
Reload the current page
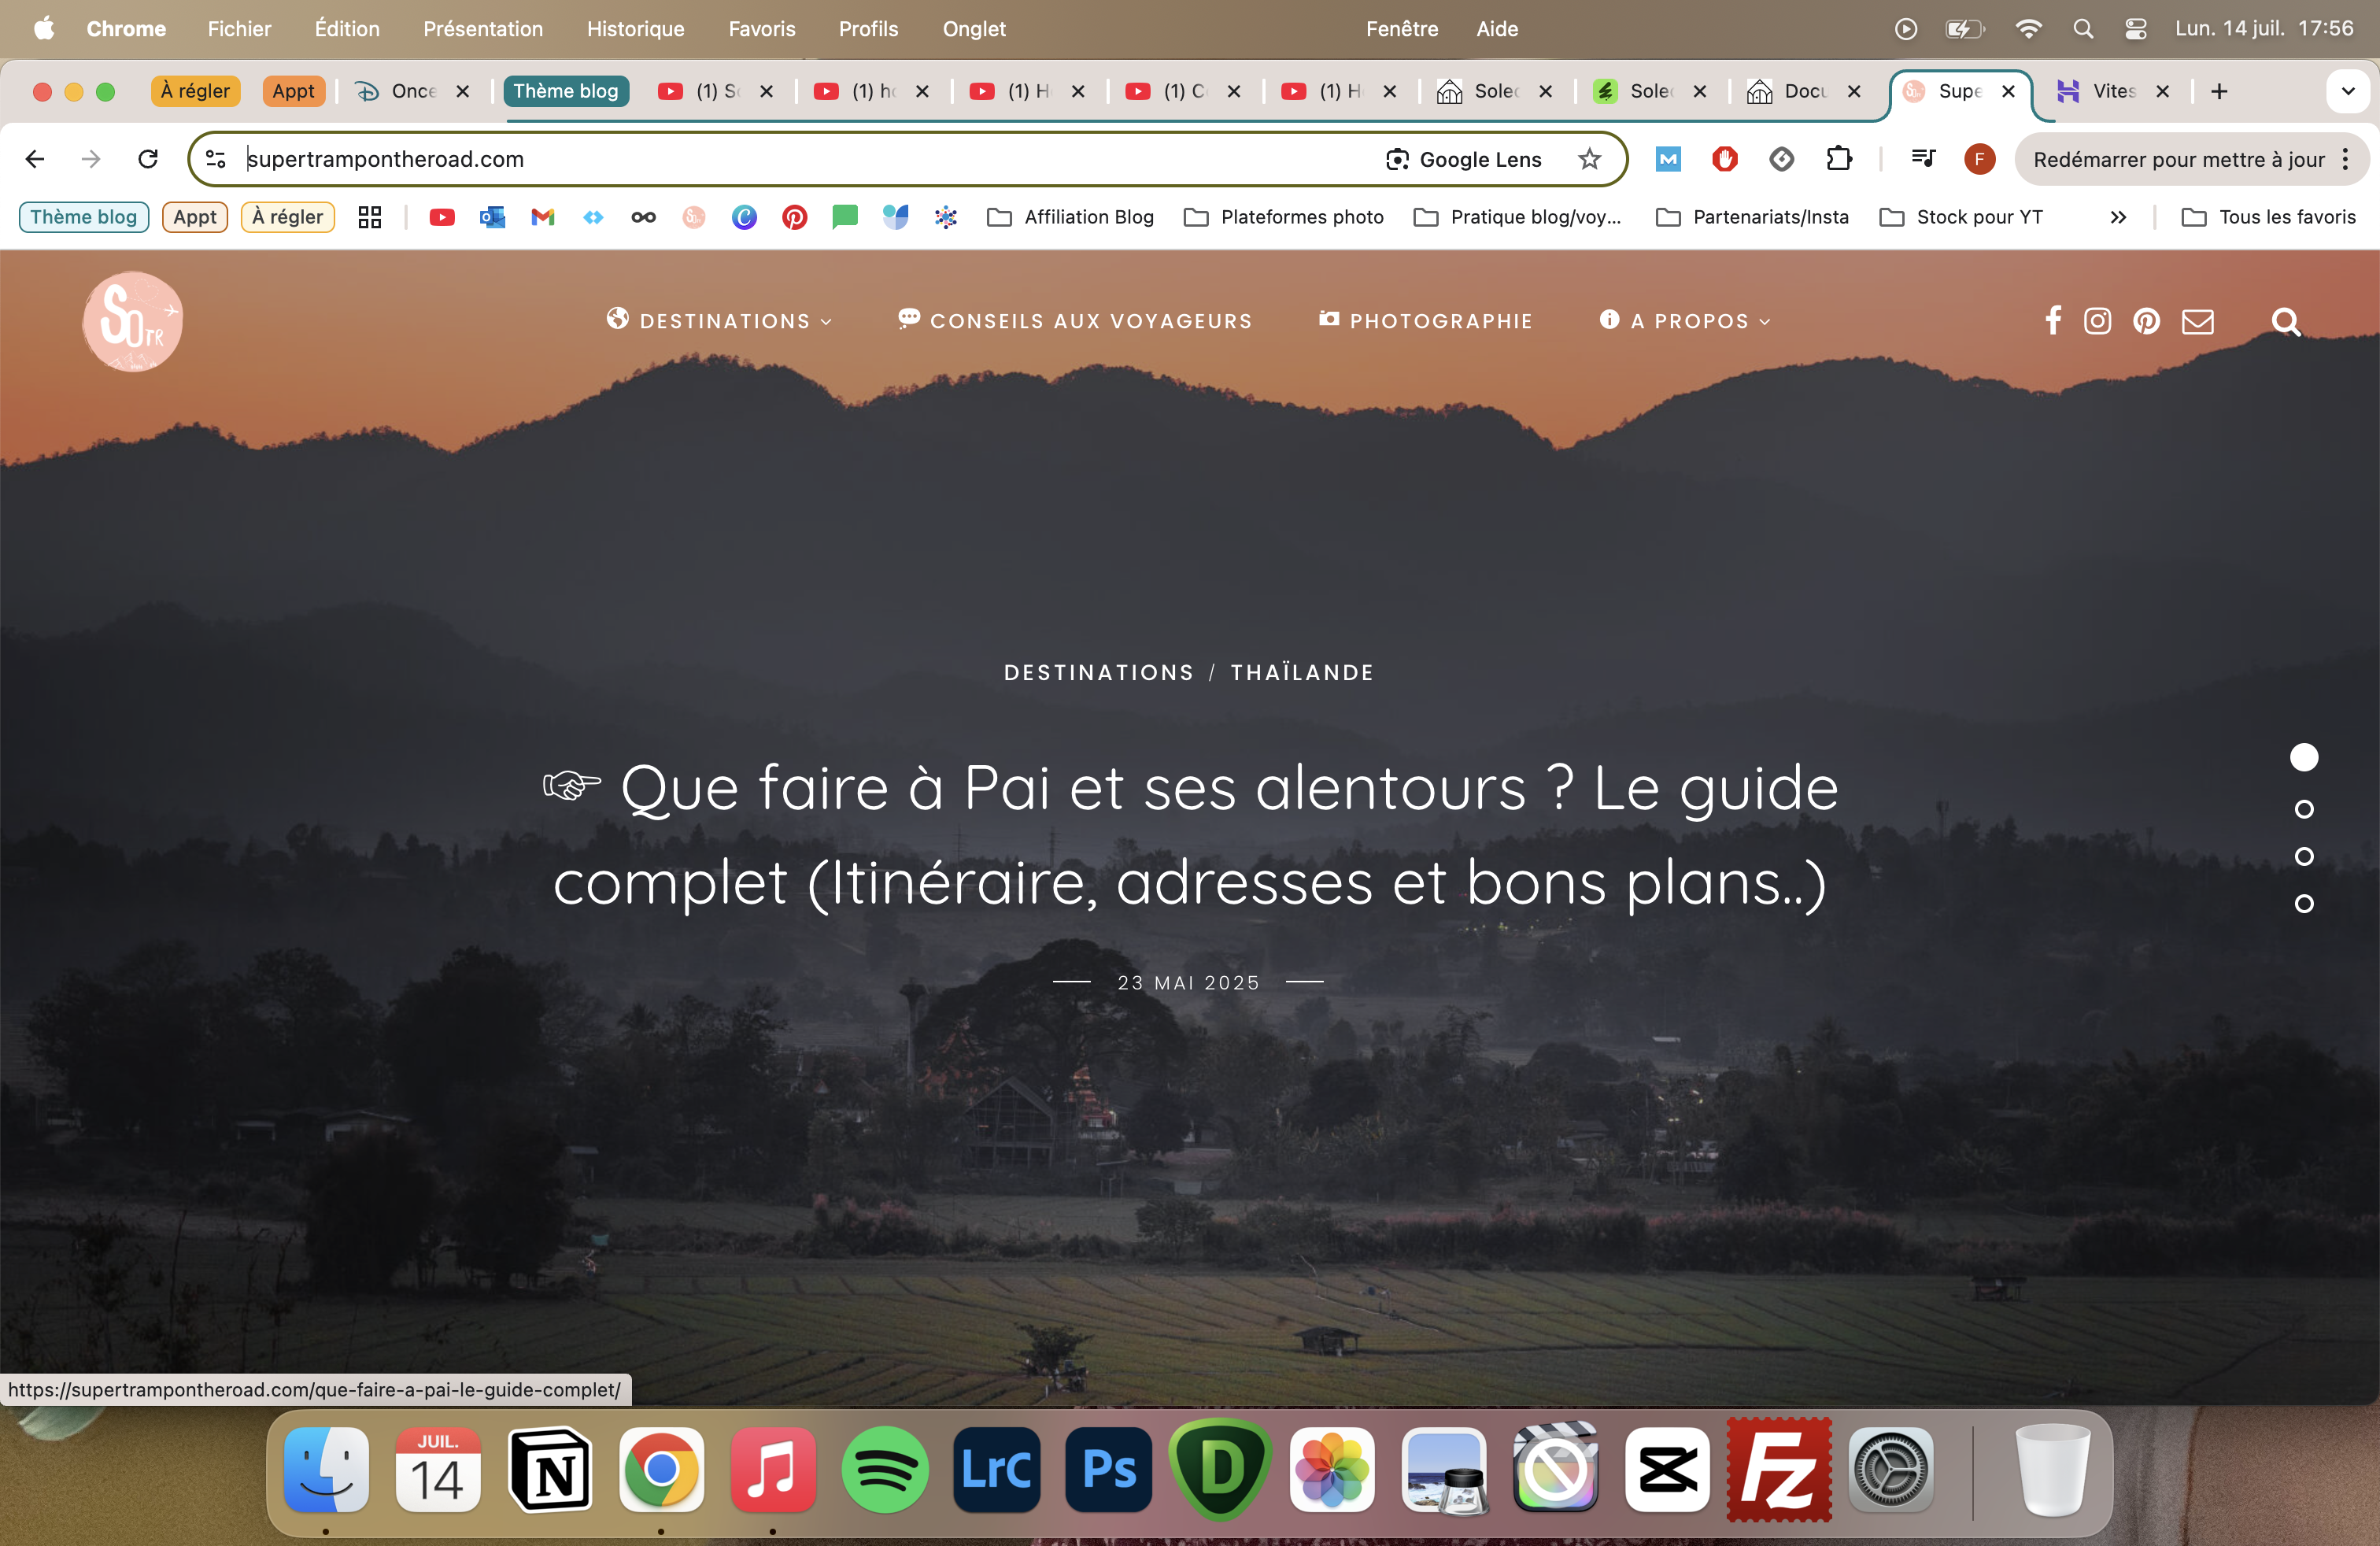coord(148,159)
